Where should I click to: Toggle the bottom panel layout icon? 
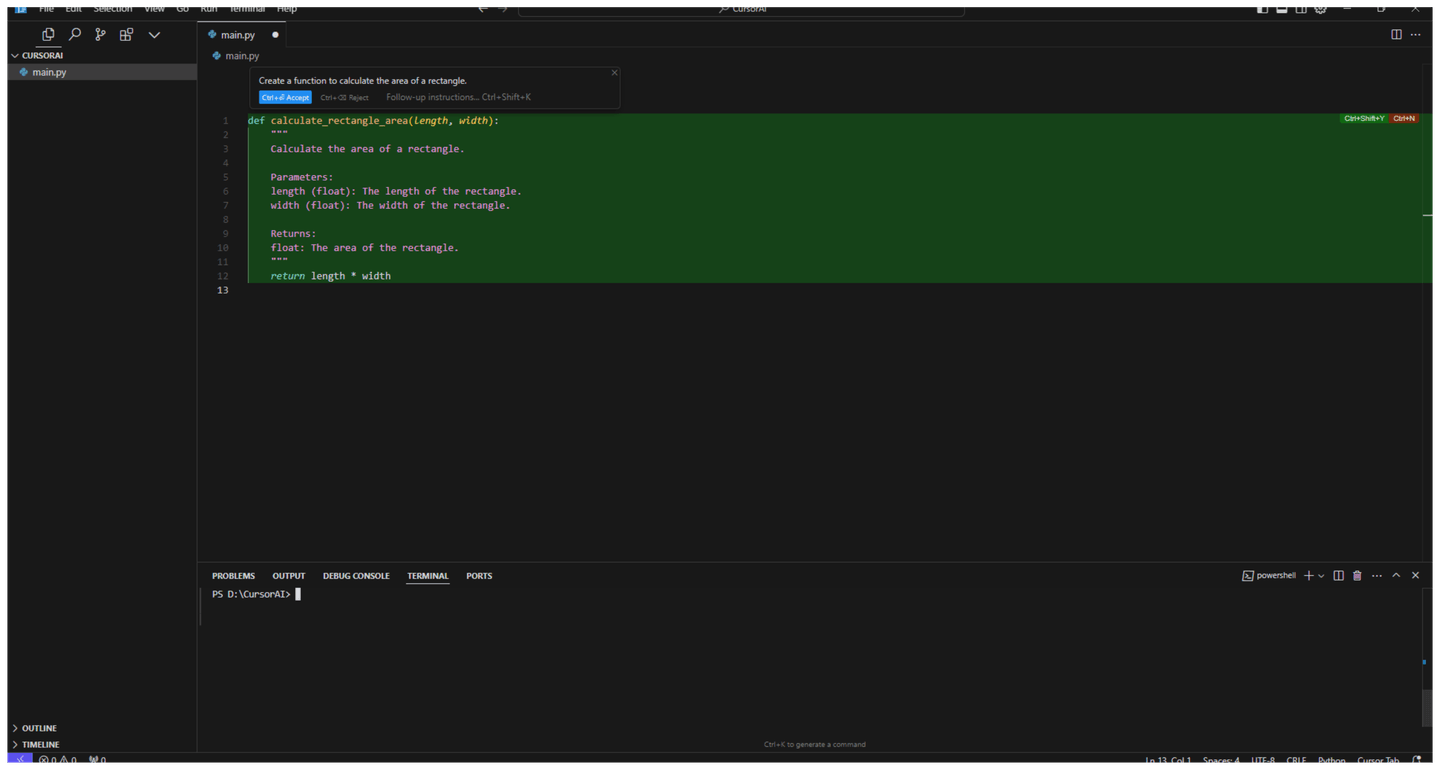tap(1281, 8)
